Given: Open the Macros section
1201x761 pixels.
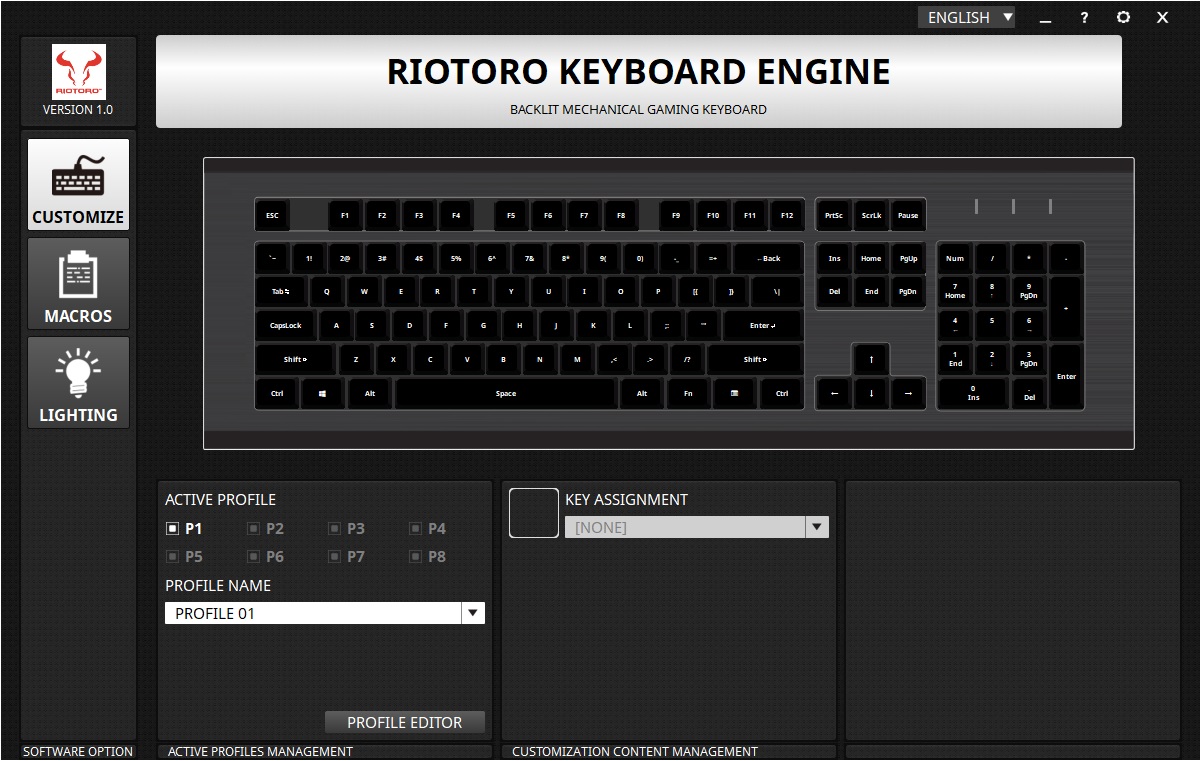Looking at the screenshot, I should 78,284.
